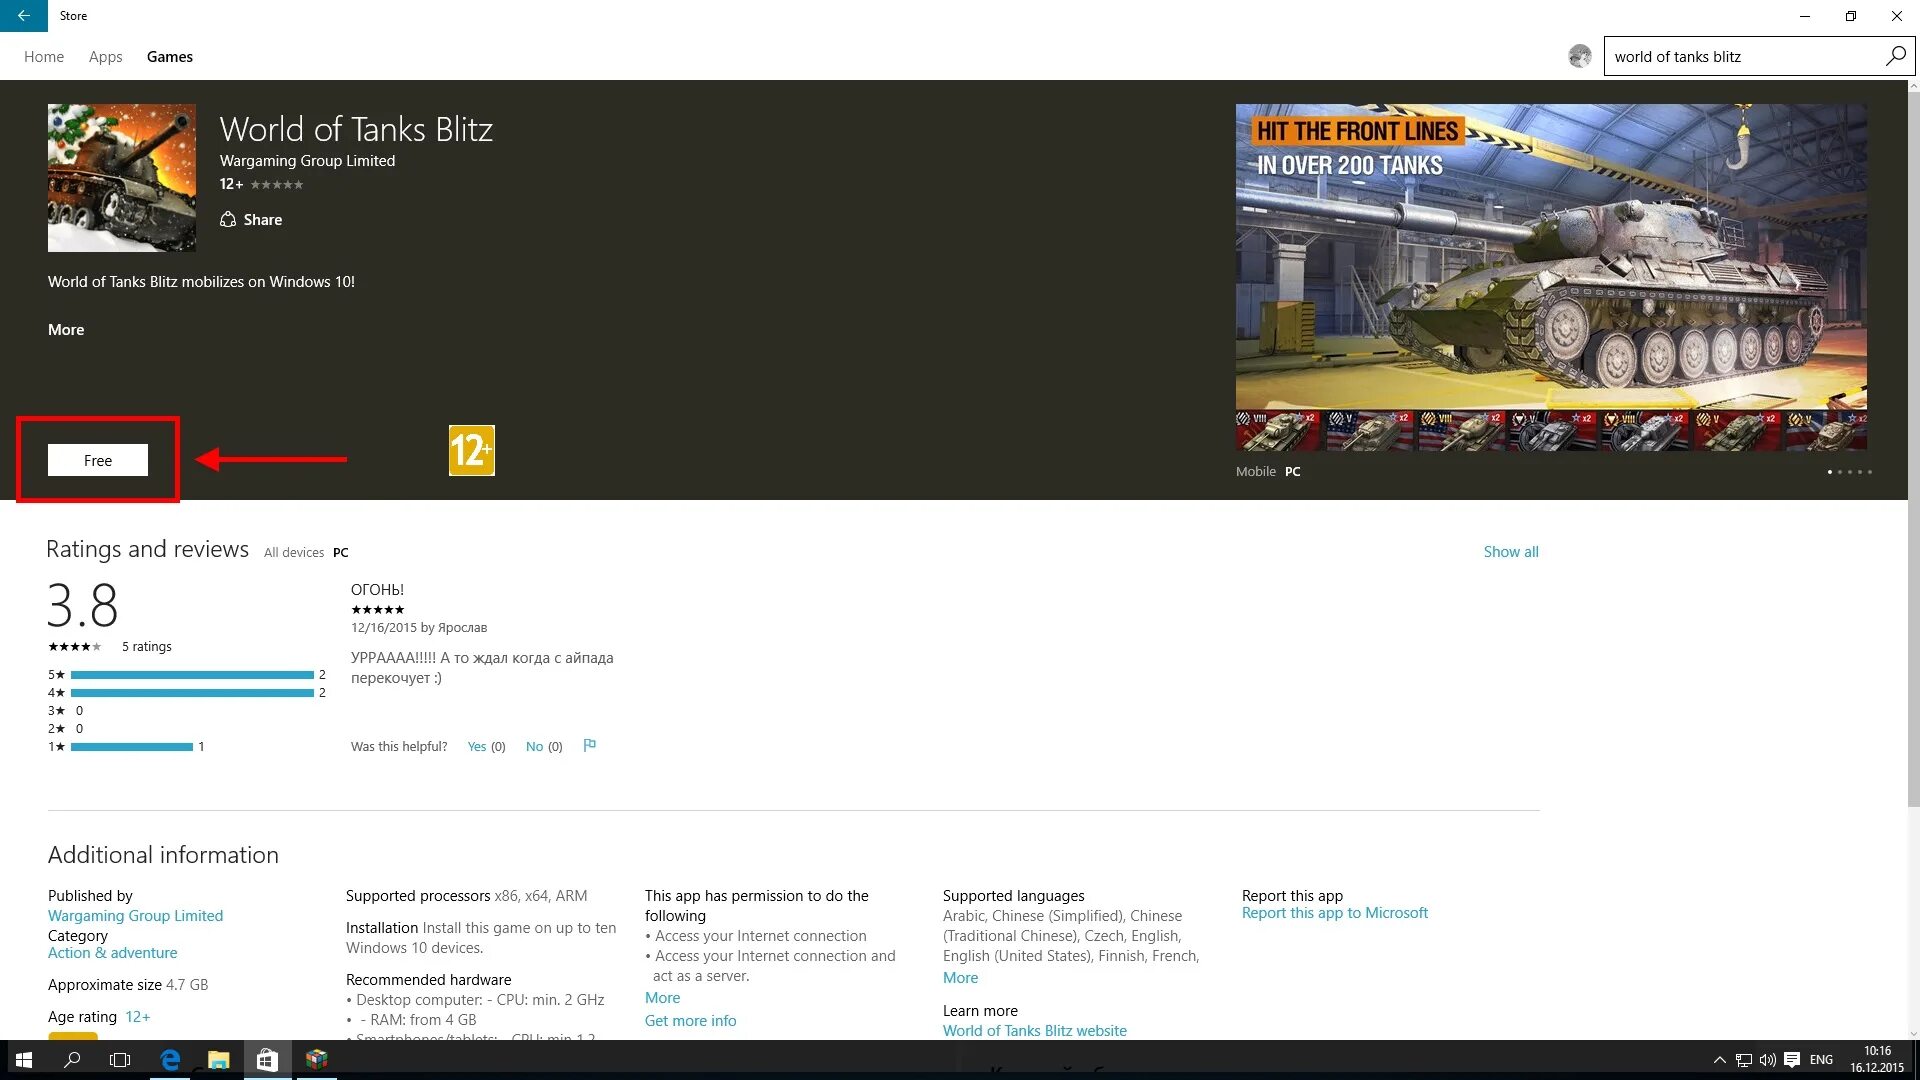The image size is (1920, 1080).
Task: Click the report review flag icon
Action: pyautogui.click(x=590, y=745)
